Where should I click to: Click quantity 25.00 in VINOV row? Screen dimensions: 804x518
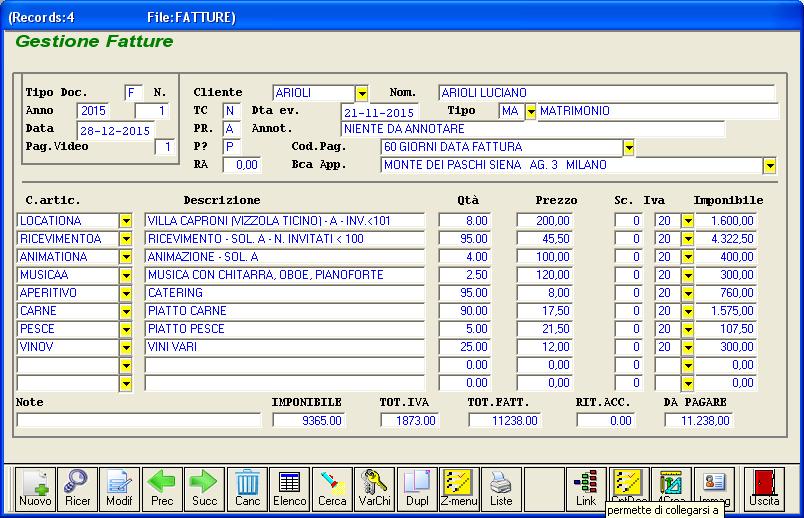(465, 347)
